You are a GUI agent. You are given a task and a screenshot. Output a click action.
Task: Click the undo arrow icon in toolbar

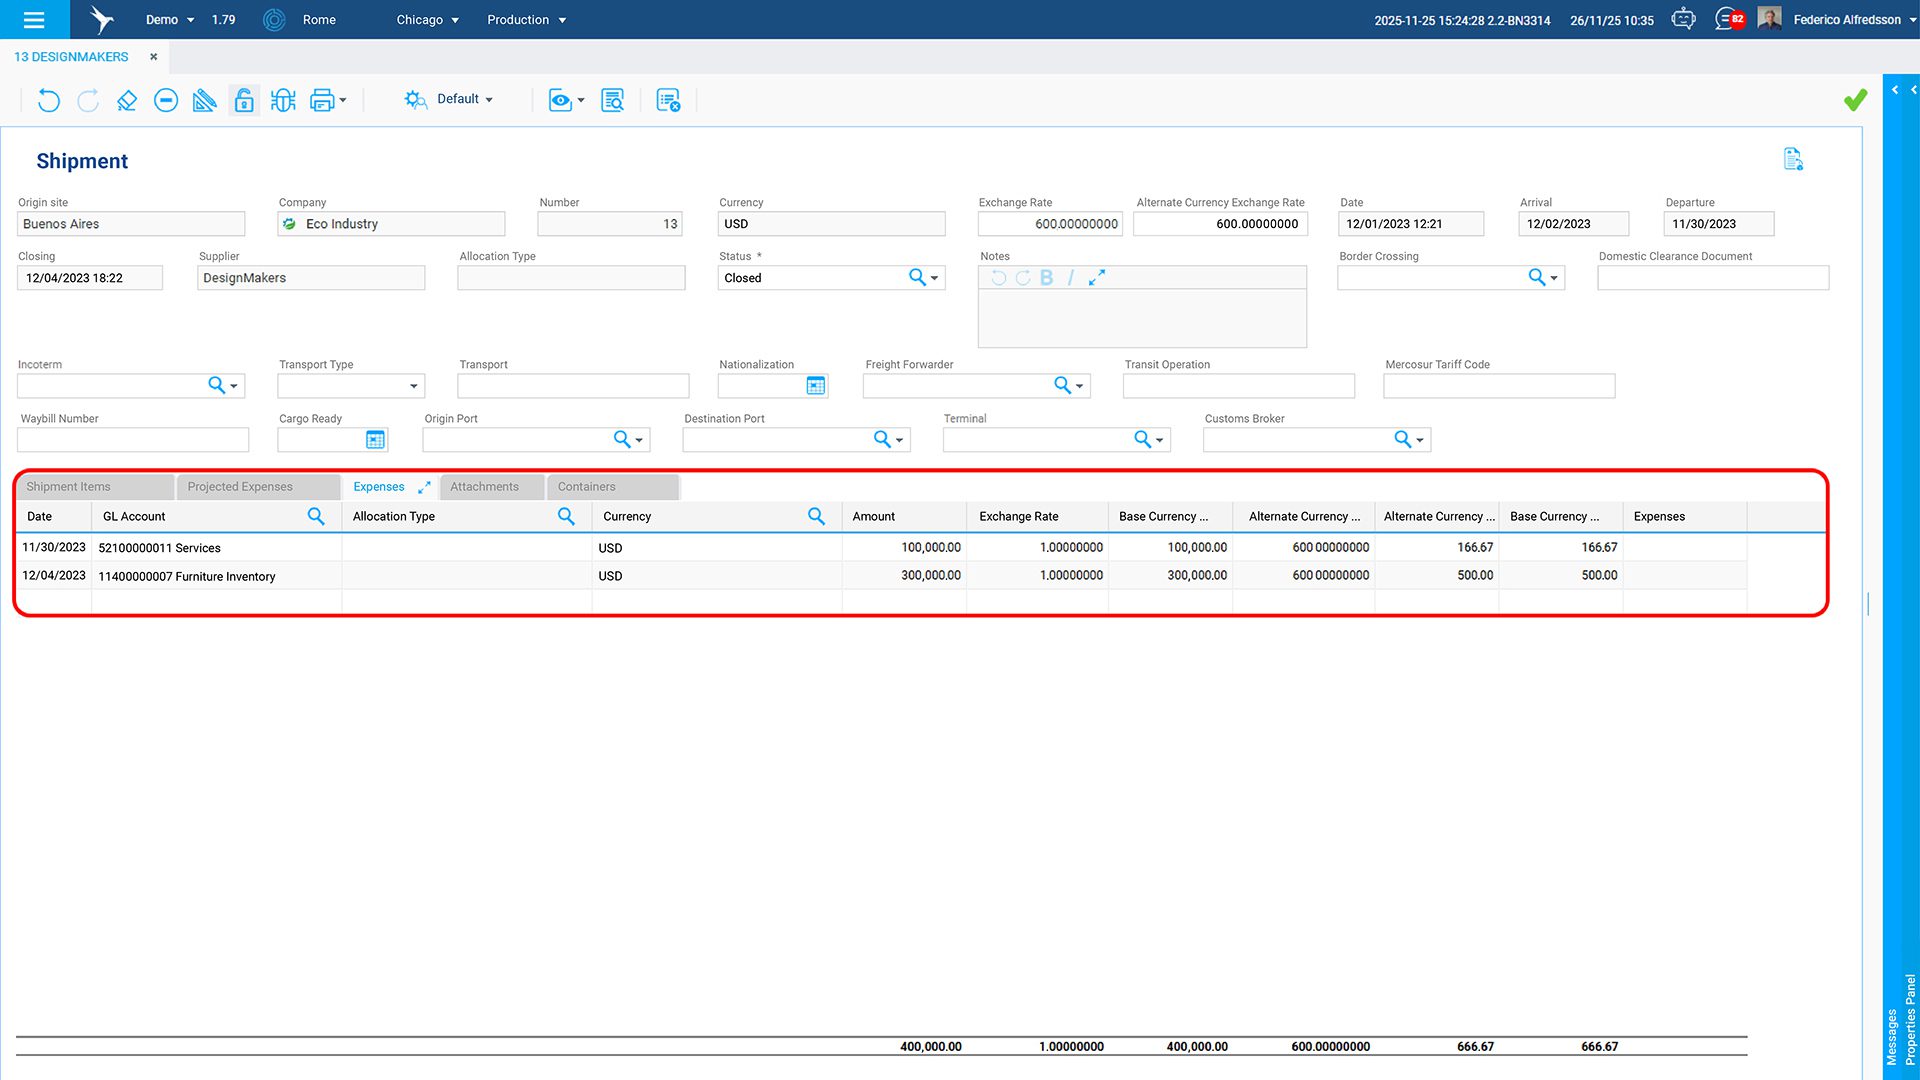click(x=48, y=100)
